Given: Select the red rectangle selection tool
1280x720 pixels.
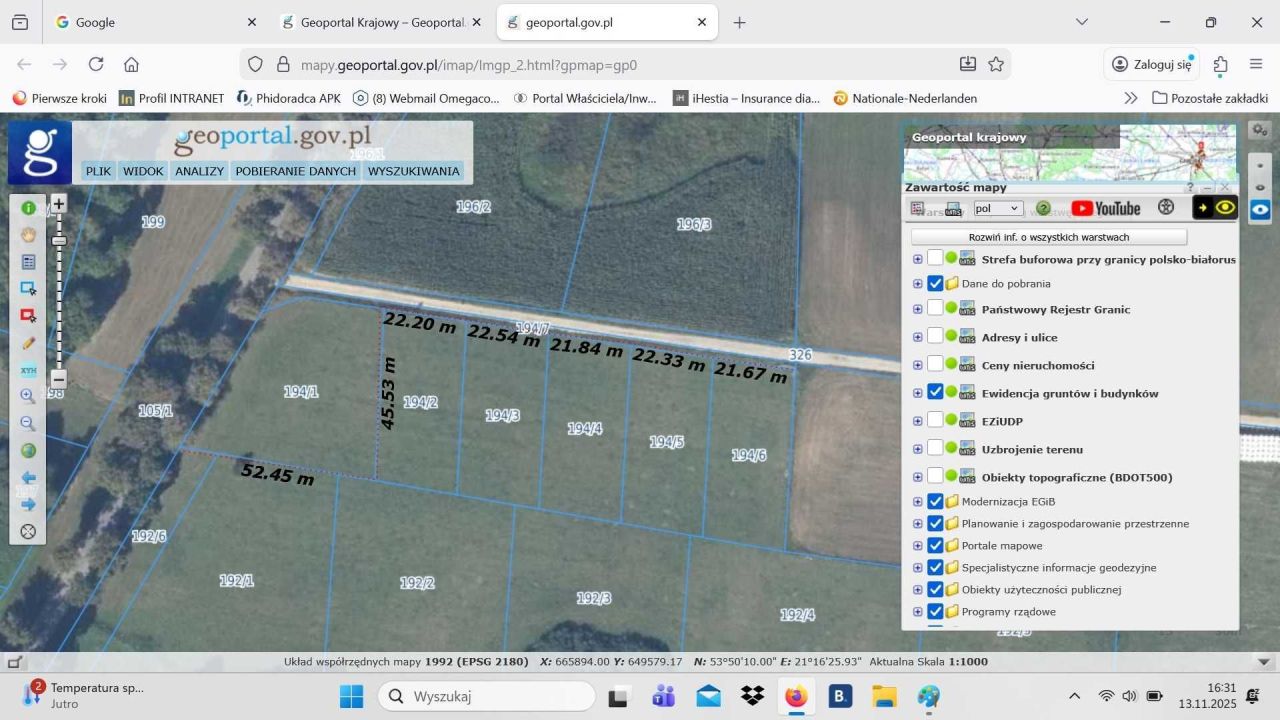Looking at the screenshot, I should [28, 315].
